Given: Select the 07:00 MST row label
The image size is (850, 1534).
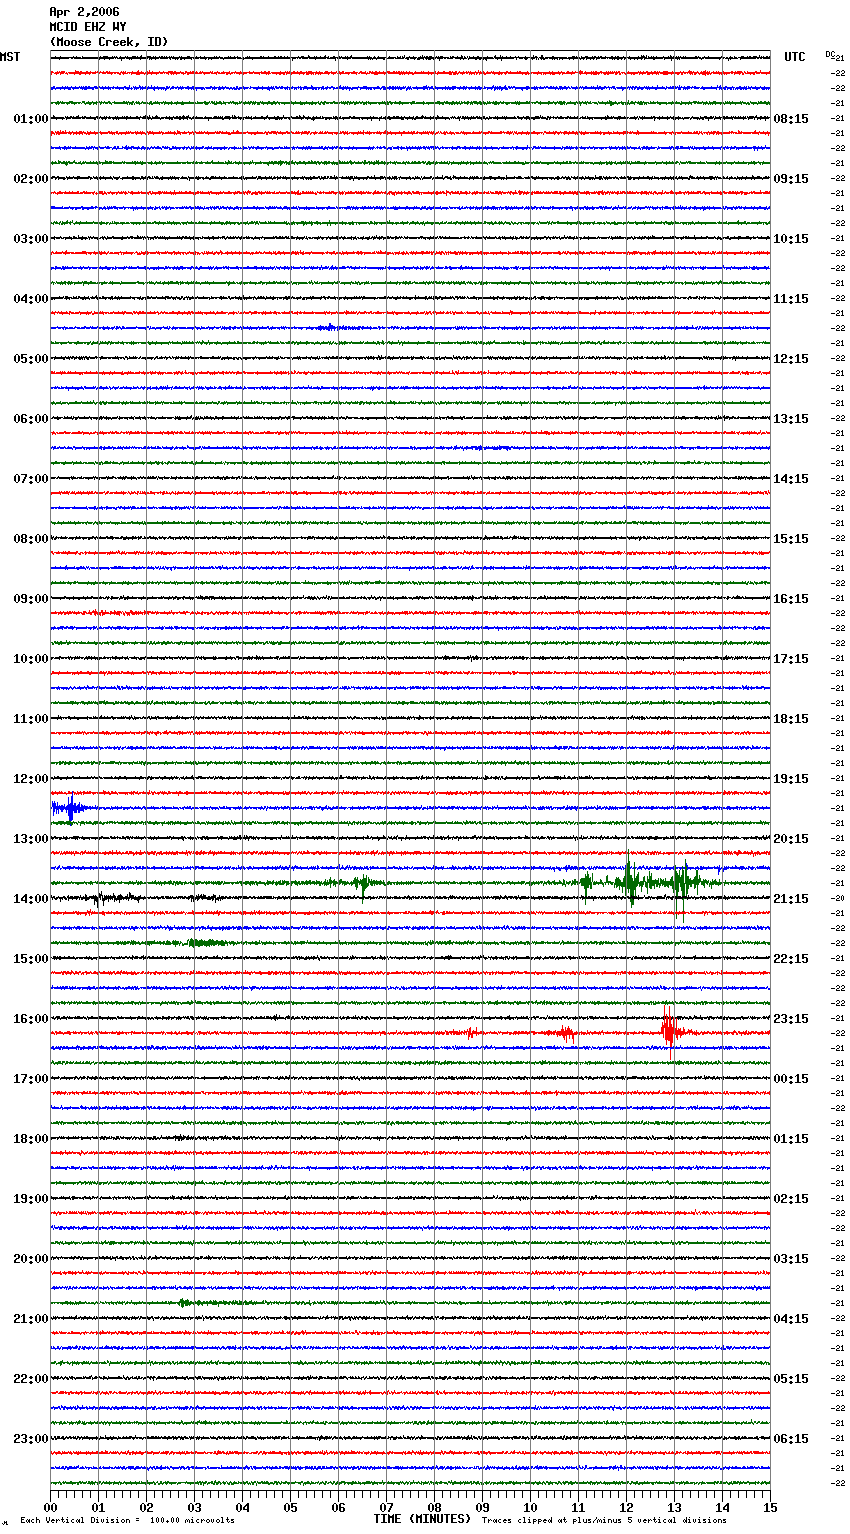Looking at the screenshot, I should (31, 479).
